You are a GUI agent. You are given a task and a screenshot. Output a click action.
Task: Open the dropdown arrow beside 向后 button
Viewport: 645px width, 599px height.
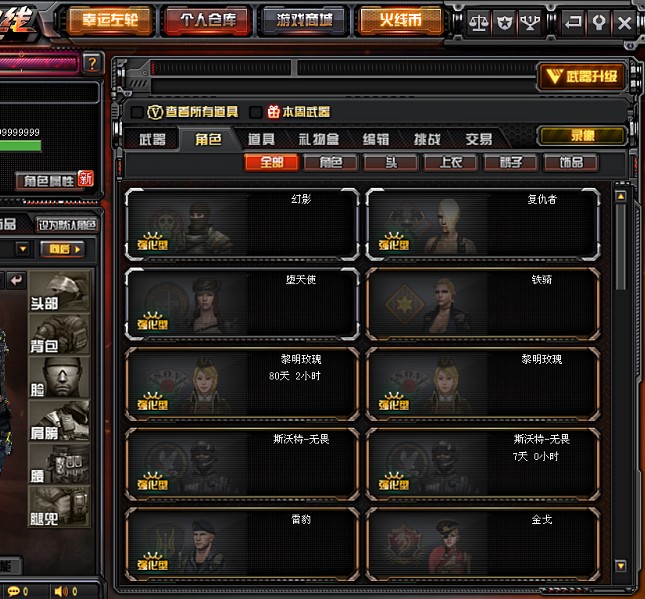[23, 249]
